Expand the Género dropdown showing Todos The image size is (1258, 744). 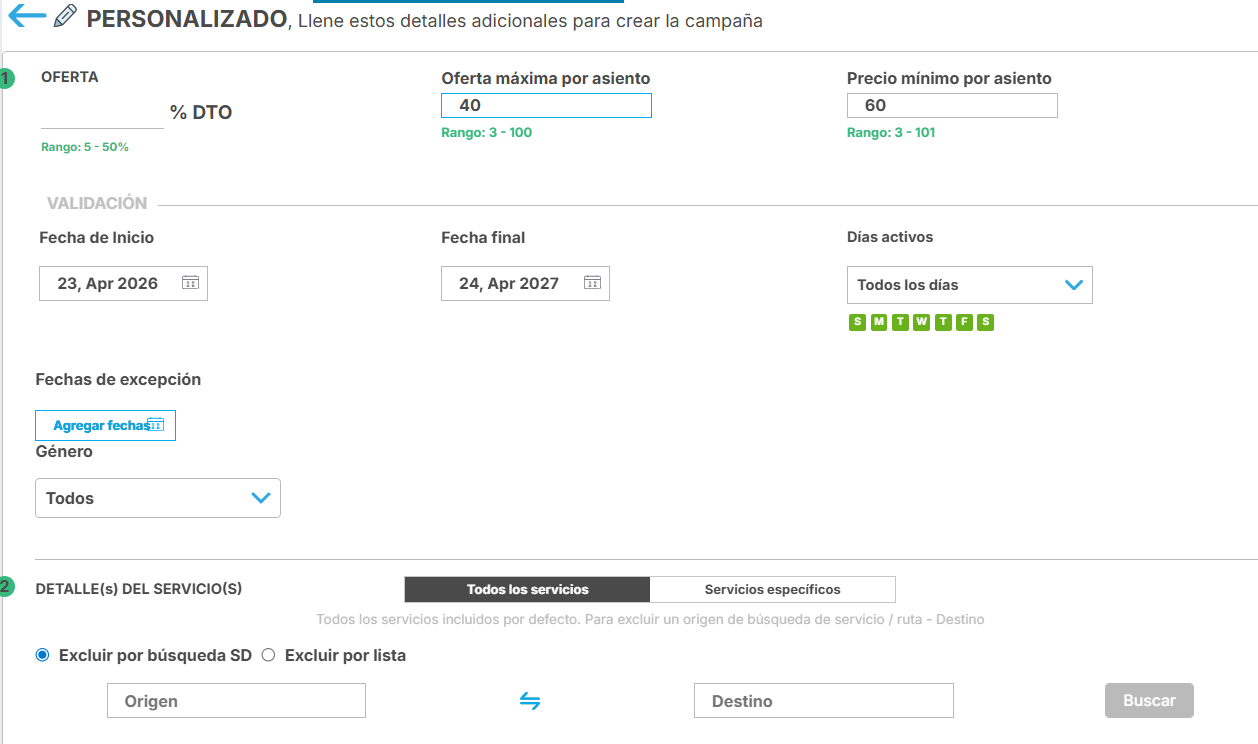157,497
